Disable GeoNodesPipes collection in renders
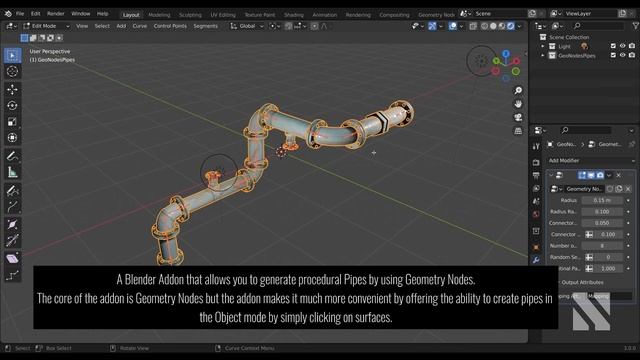 632,55
